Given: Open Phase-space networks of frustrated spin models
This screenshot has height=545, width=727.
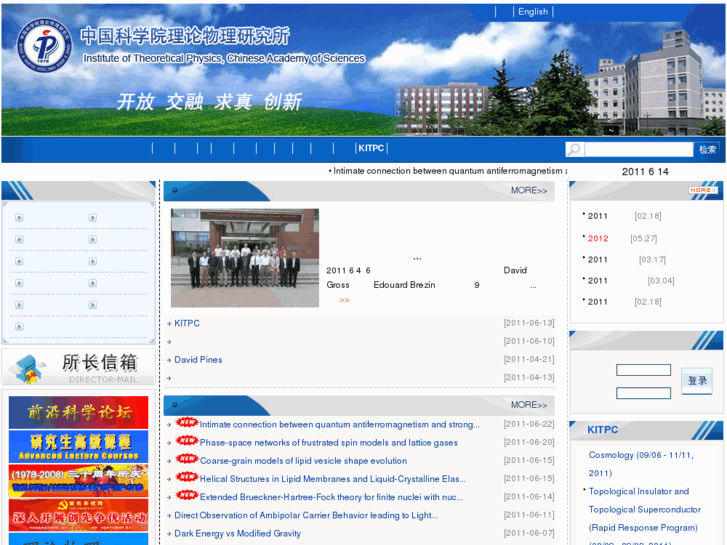Looking at the screenshot, I should tap(328, 442).
